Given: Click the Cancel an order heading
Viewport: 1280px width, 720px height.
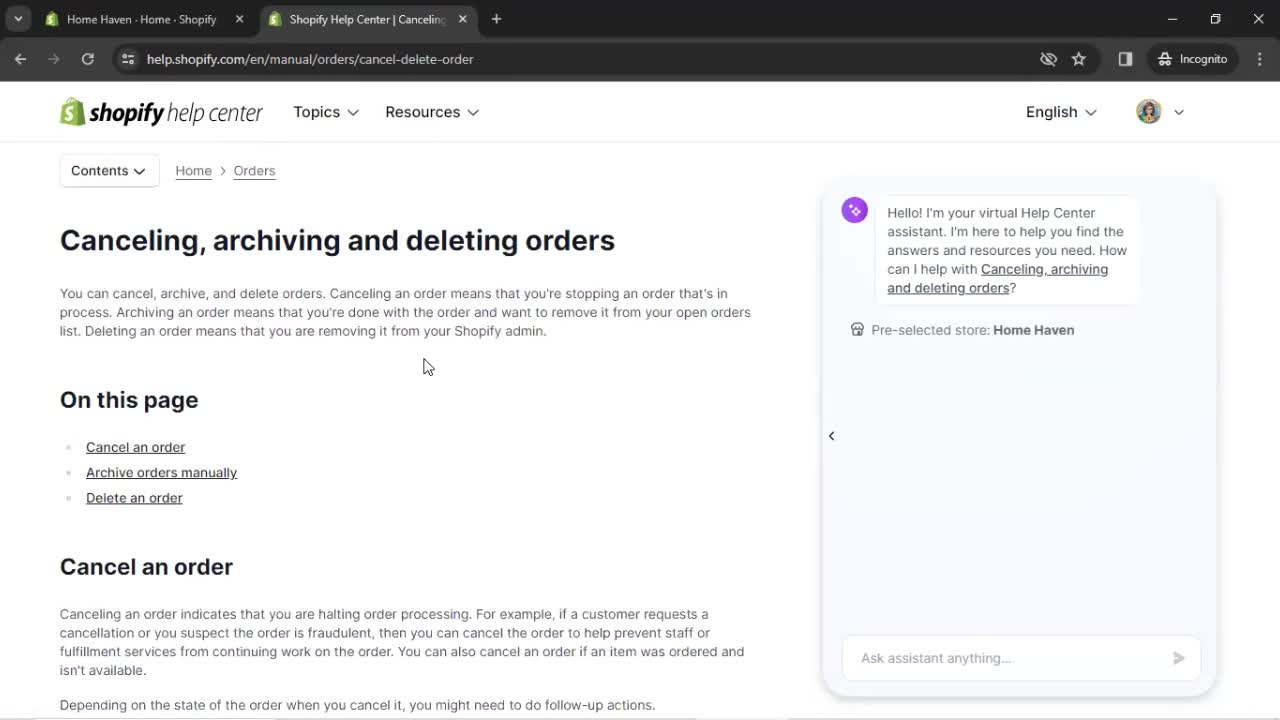Looking at the screenshot, I should pos(146,567).
